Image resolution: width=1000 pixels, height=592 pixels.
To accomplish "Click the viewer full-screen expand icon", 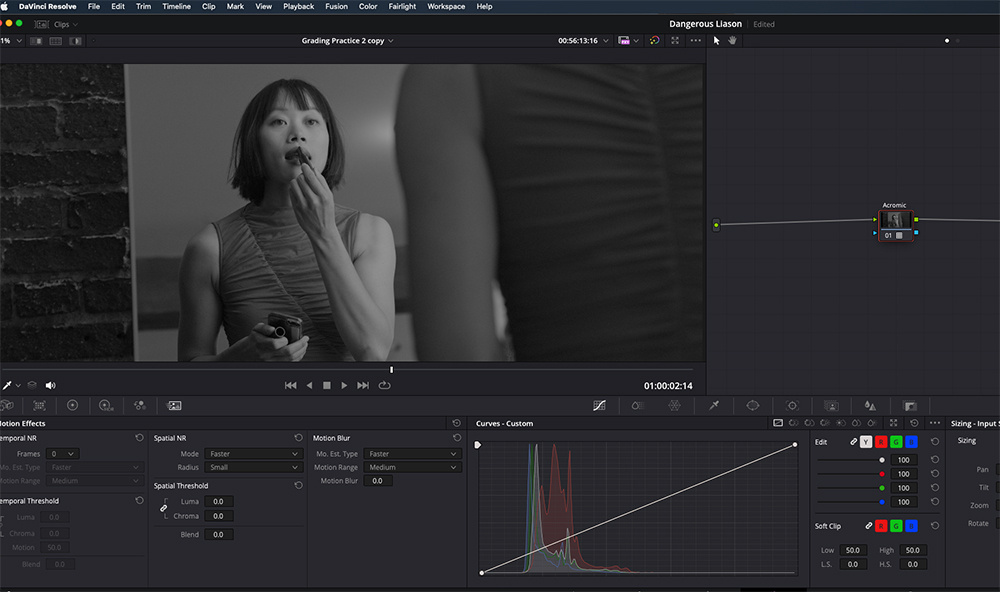I will coord(675,40).
